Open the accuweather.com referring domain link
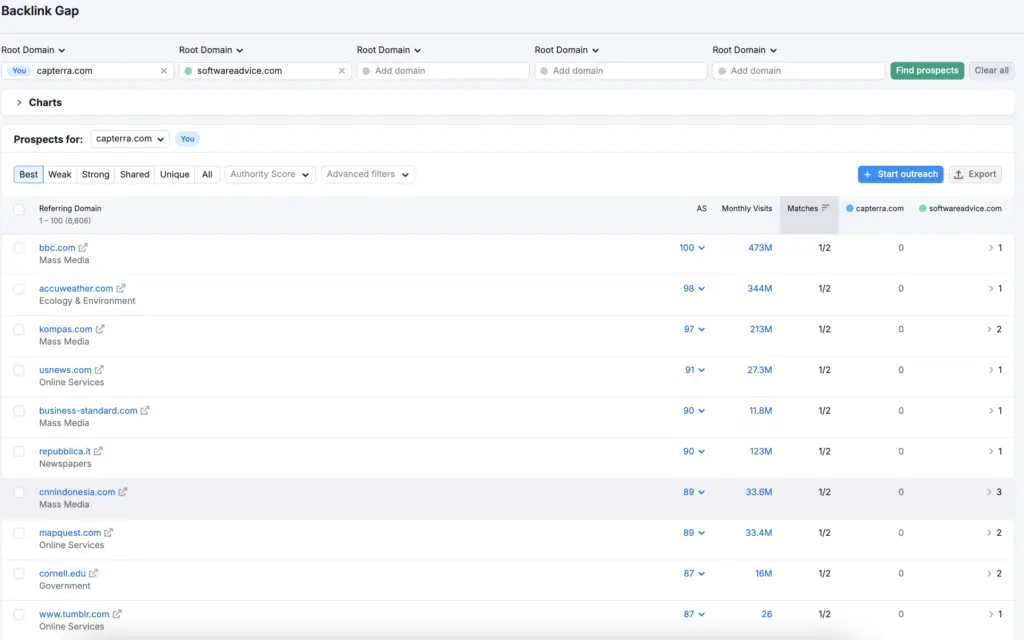The height and width of the screenshot is (640, 1024). click(76, 288)
